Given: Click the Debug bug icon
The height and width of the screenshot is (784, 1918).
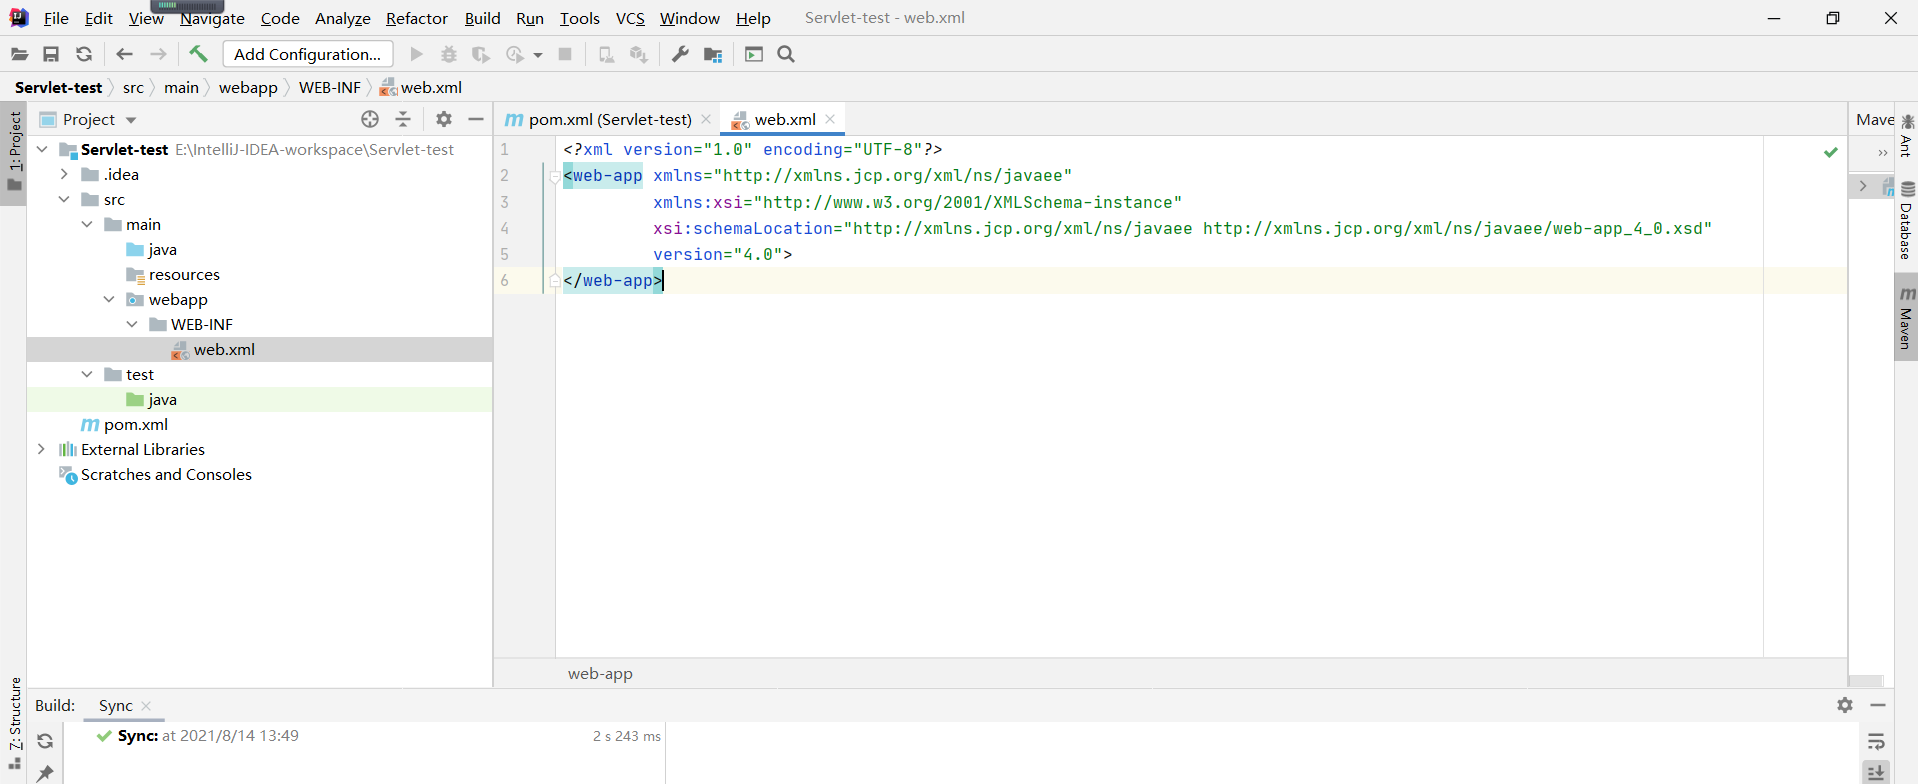Looking at the screenshot, I should point(449,55).
